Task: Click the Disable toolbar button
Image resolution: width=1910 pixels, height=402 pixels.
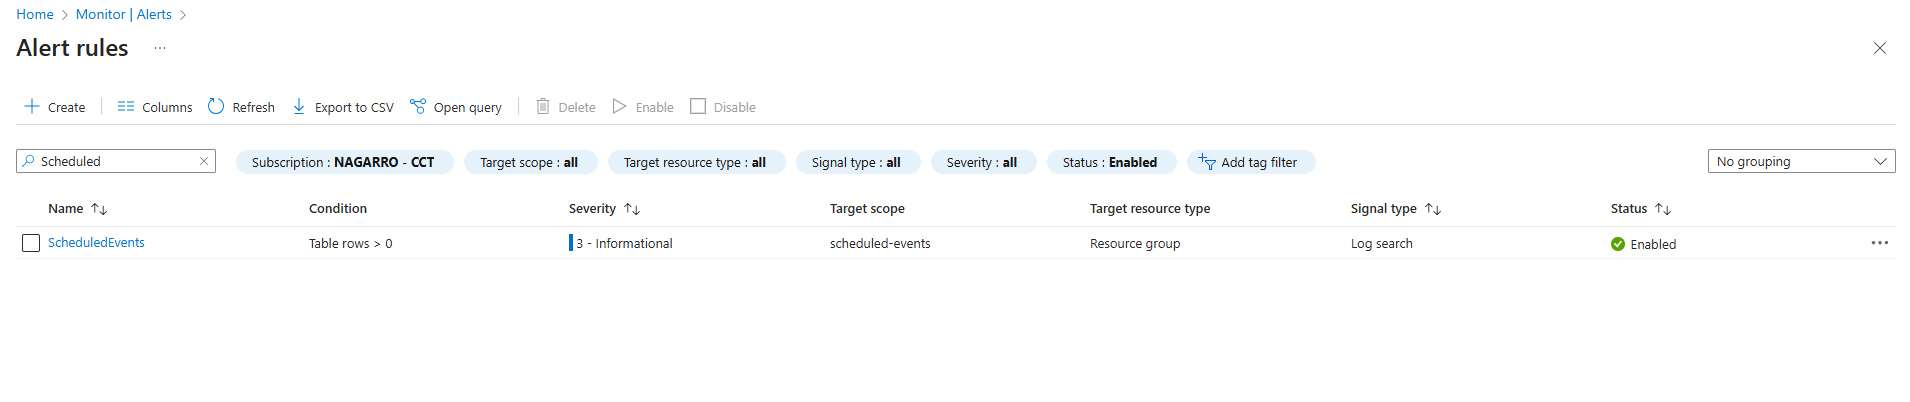Action: [723, 107]
